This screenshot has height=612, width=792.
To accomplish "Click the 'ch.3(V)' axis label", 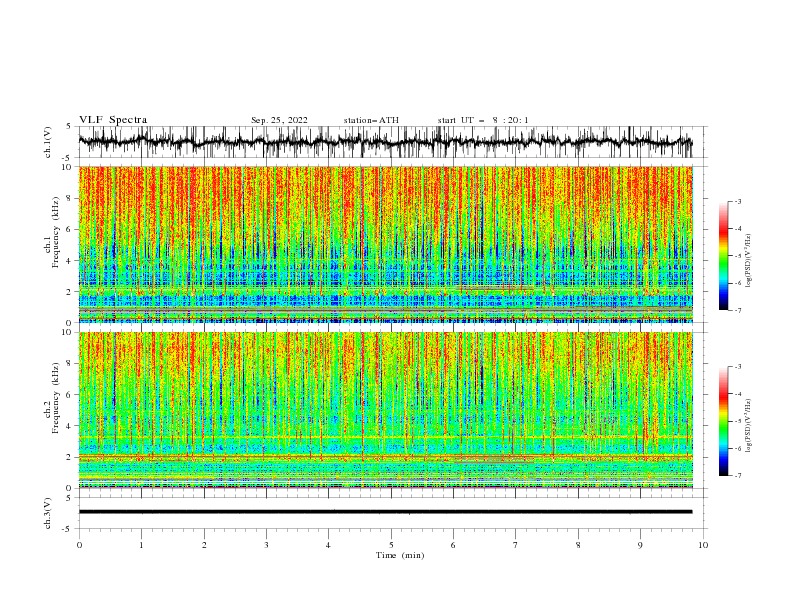I will 48,513.
